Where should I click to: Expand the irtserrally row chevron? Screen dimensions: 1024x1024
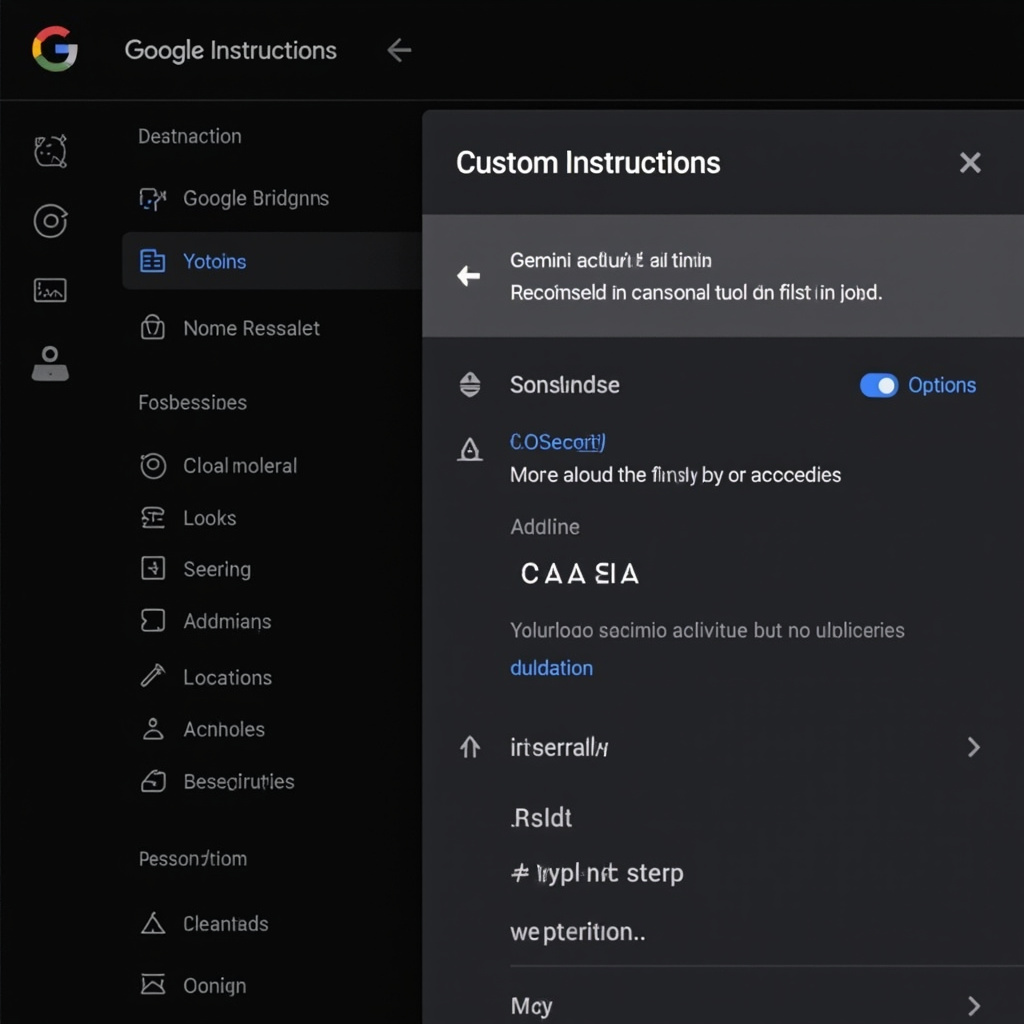coord(974,746)
